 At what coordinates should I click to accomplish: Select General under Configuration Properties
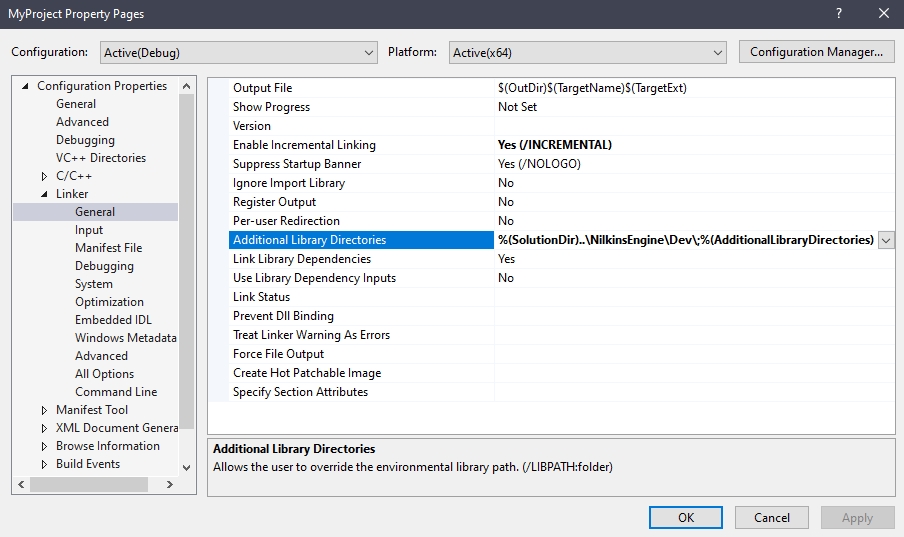coord(76,104)
